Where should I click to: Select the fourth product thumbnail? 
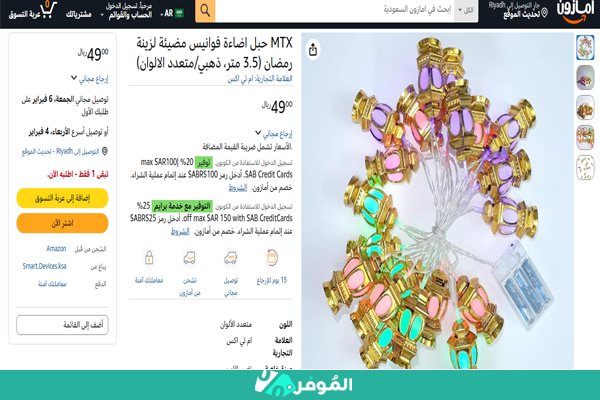[585, 137]
